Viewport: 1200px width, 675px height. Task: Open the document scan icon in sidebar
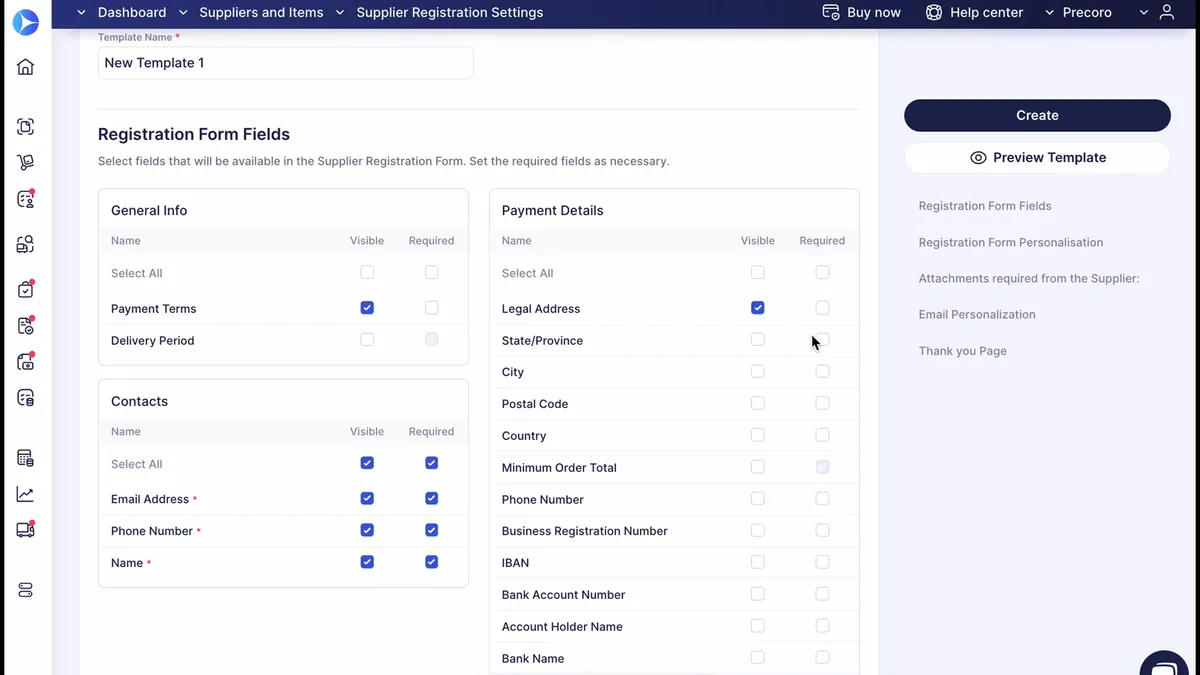tap(26, 127)
